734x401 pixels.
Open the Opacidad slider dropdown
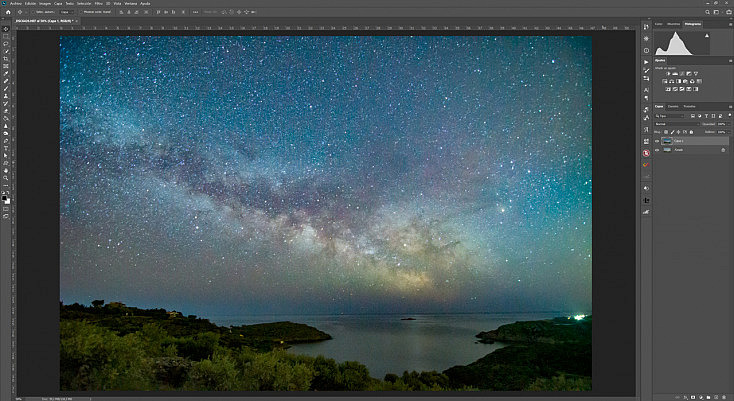click(729, 124)
